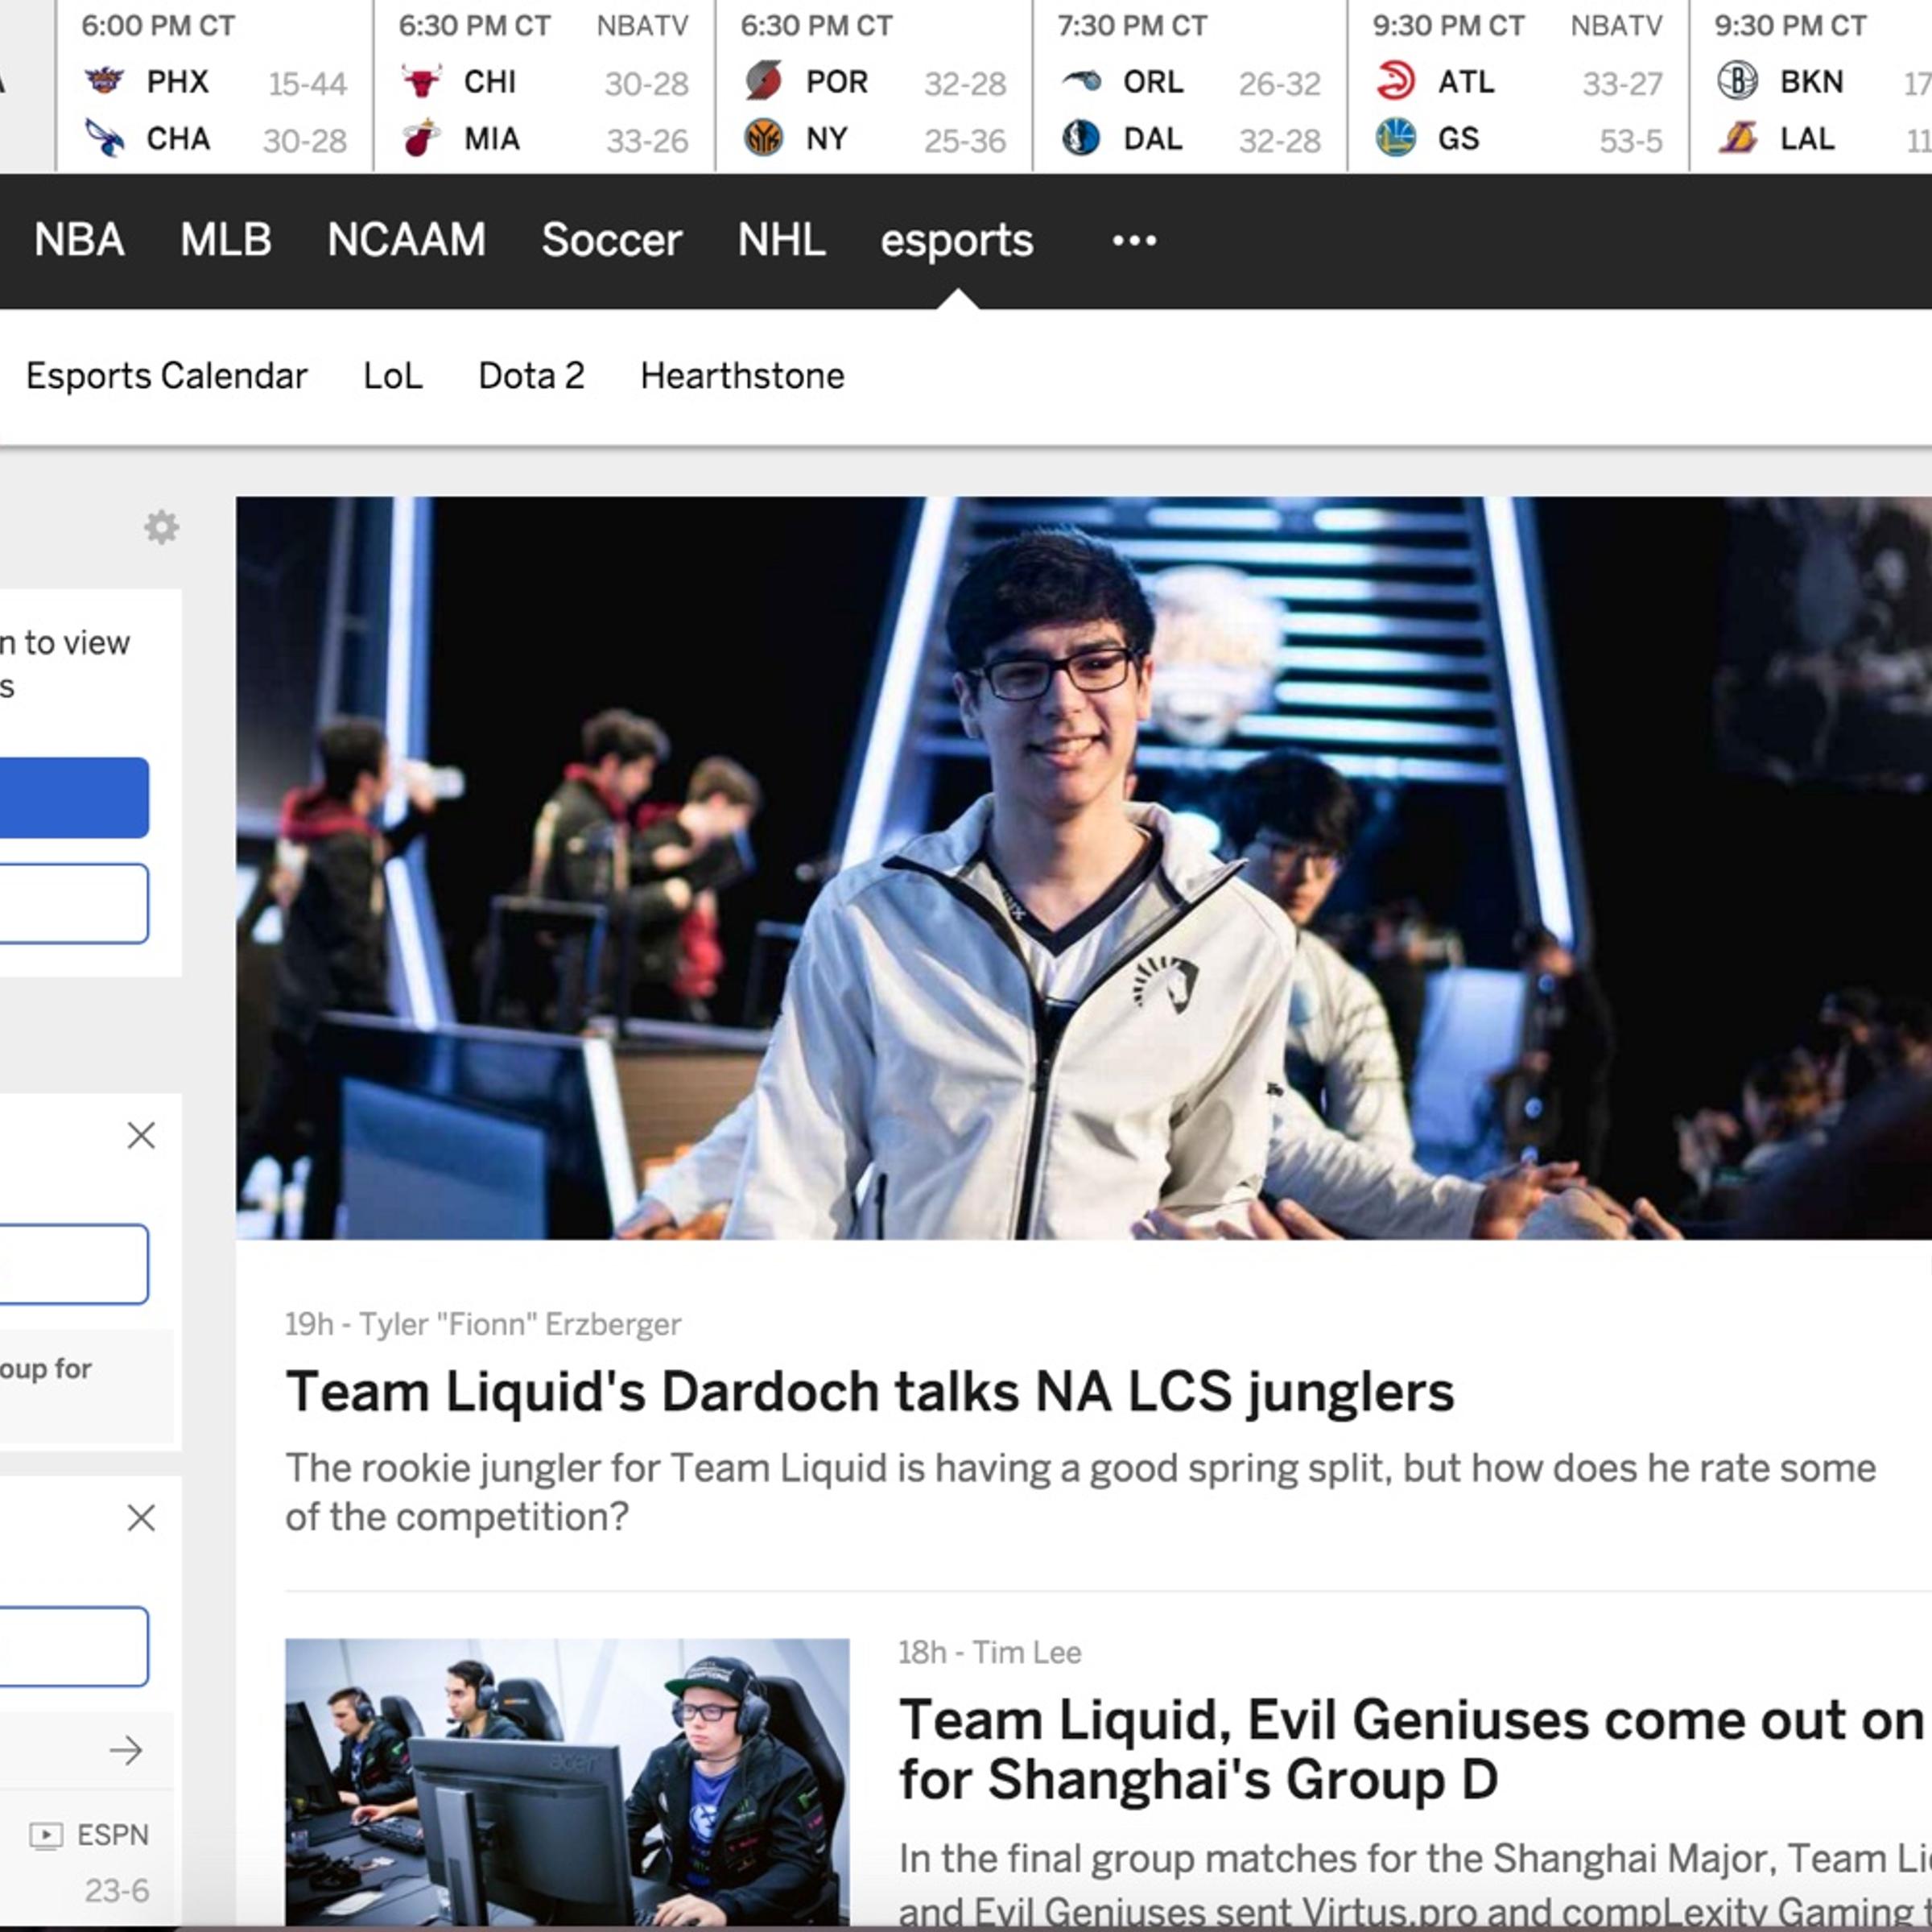Click the ESPN video broadcast icon
This screenshot has height=1932, width=1932.
(x=46, y=1835)
